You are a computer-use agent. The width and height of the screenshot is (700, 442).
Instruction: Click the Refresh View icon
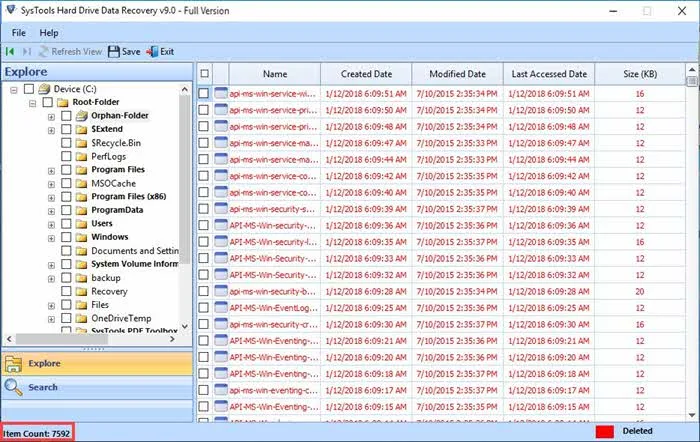[43, 52]
